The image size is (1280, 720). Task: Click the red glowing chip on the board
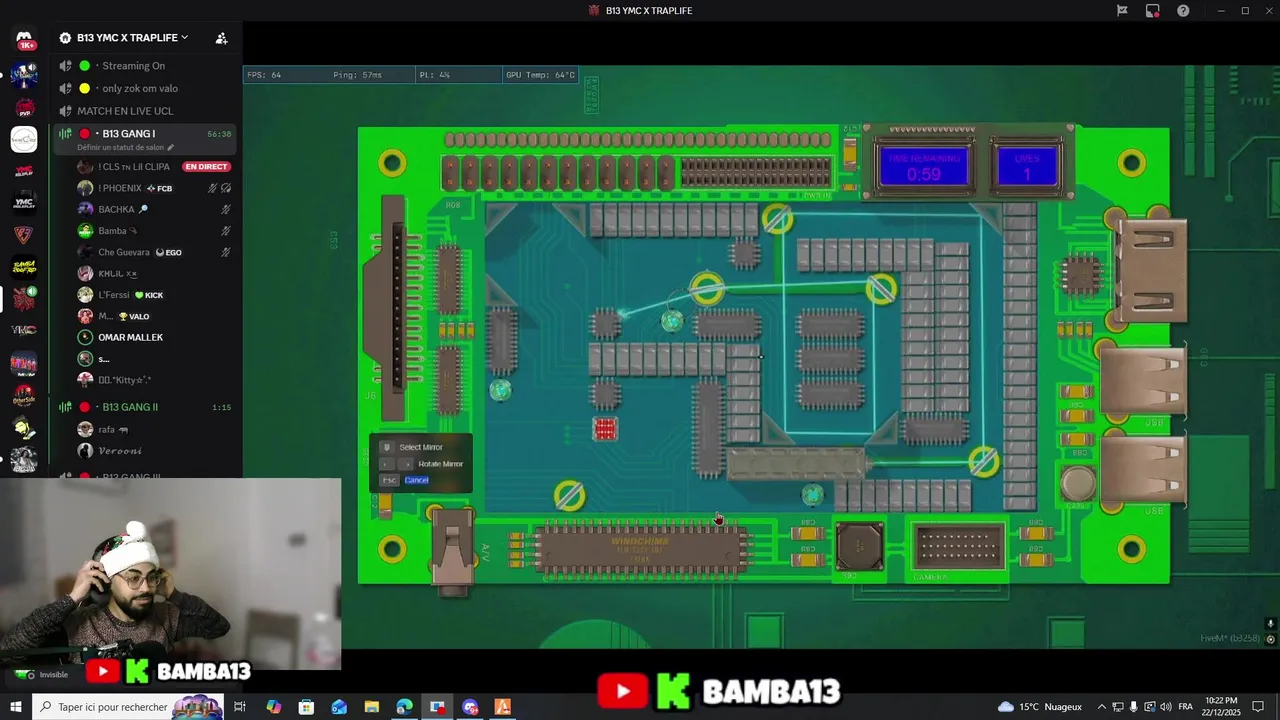click(x=605, y=429)
